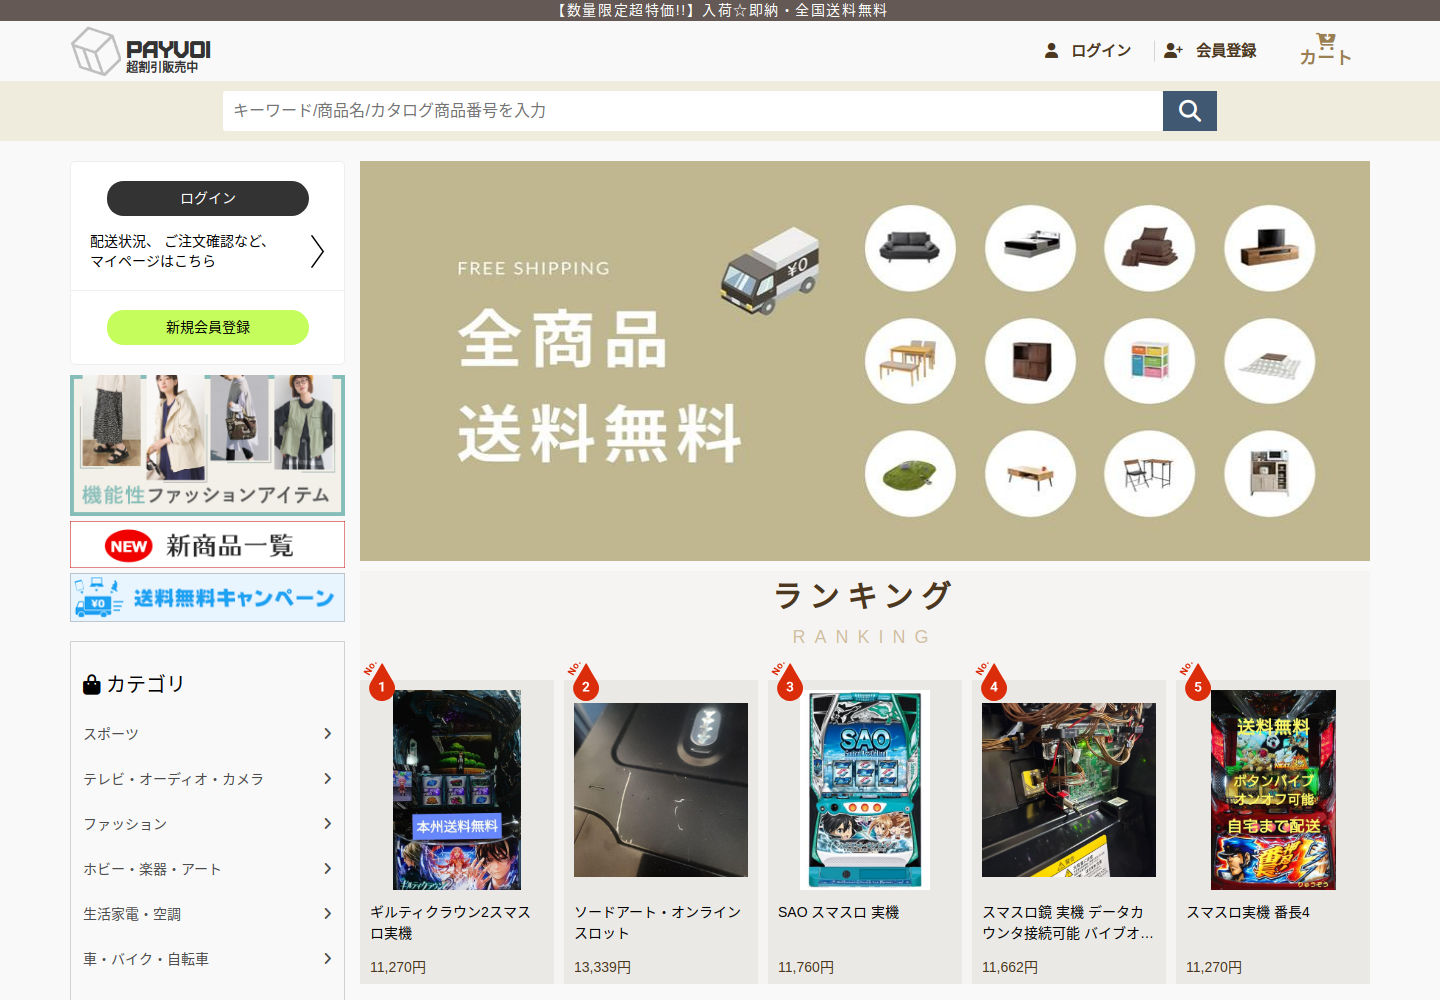Click the magnifying glass search button
Screen dimensions: 1440x1000
tap(1190, 111)
